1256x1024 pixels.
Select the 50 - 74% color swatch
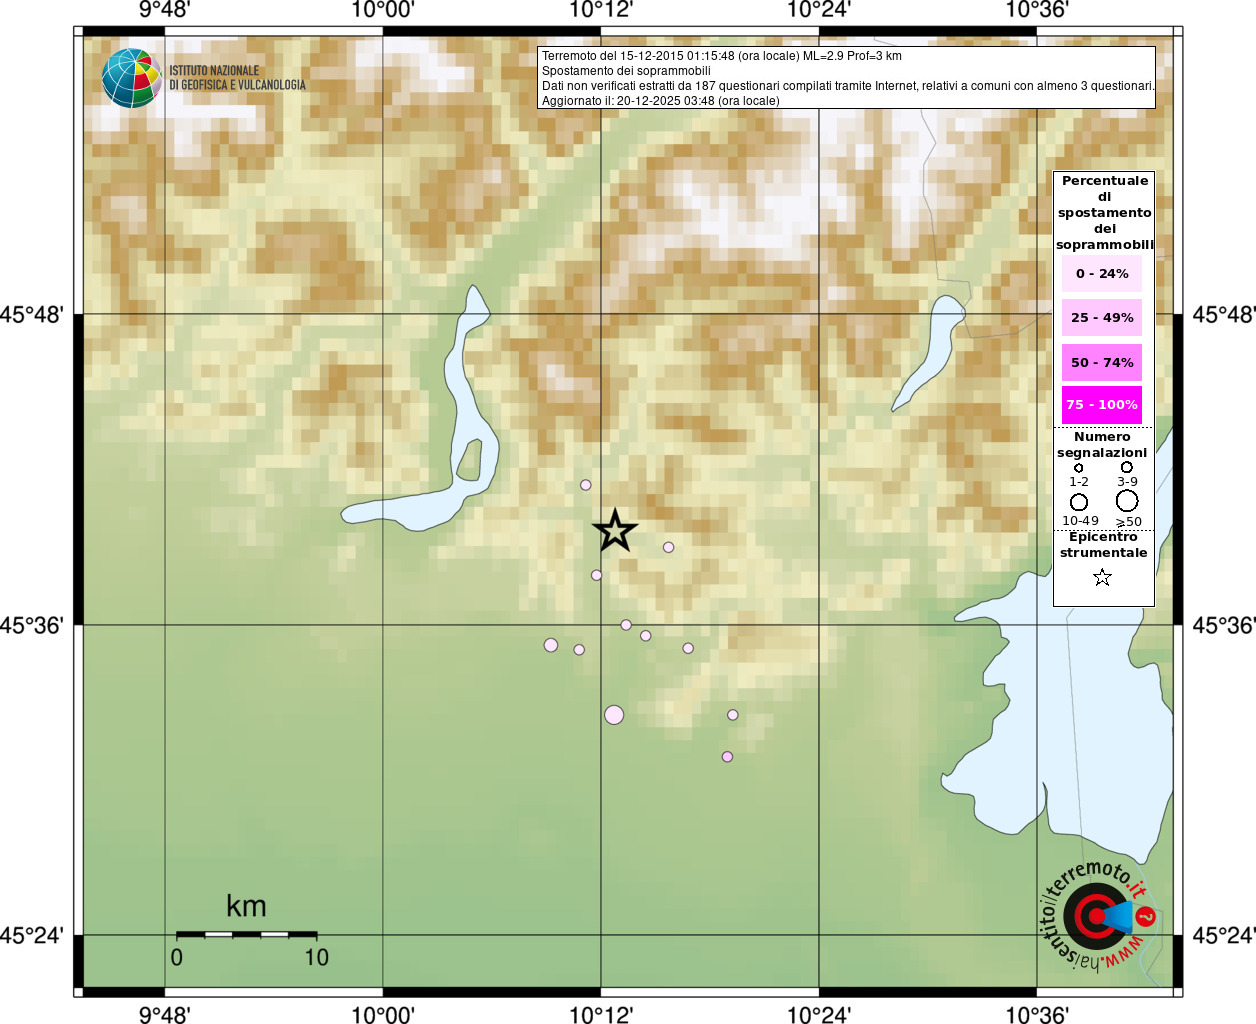click(x=1102, y=362)
